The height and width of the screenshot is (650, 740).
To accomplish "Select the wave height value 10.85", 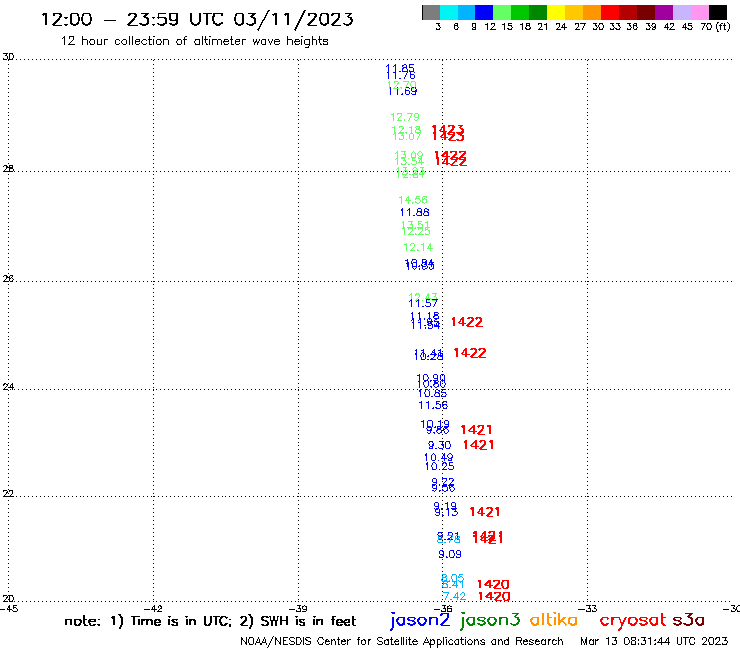I will [432, 394].
